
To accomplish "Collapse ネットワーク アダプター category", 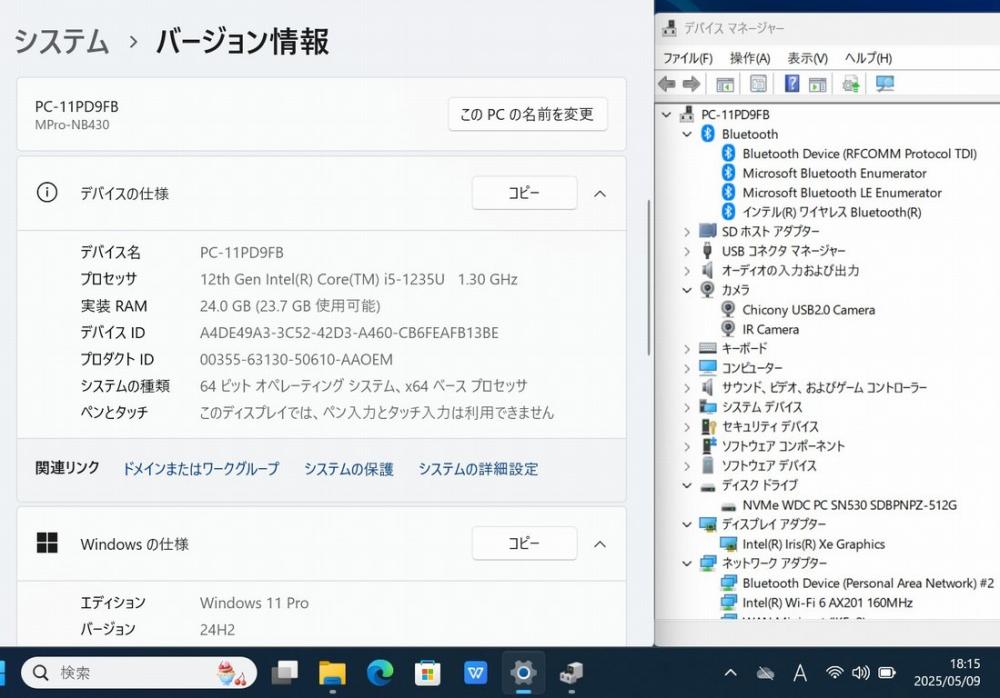I will tap(687, 563).
